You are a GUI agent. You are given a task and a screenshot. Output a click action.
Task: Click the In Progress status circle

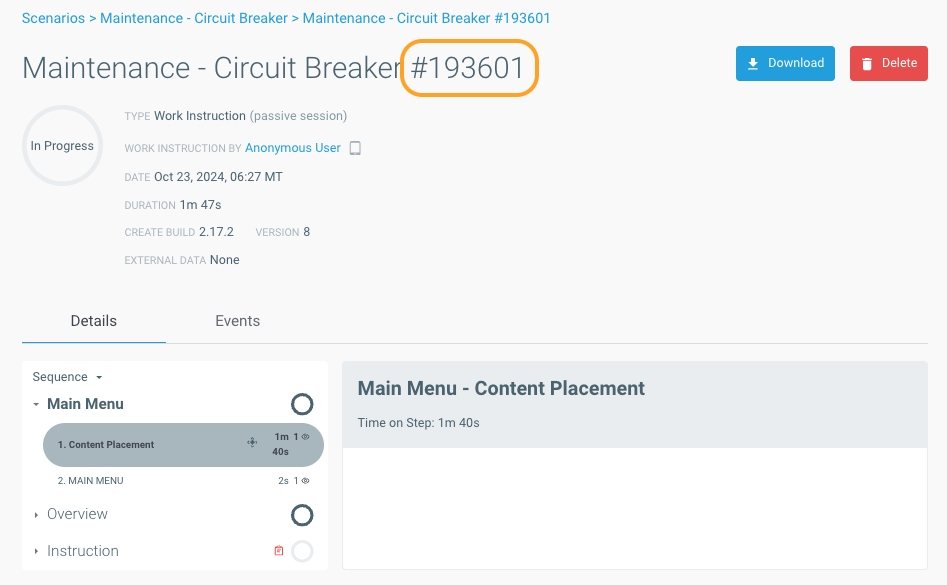pos(62,145)
